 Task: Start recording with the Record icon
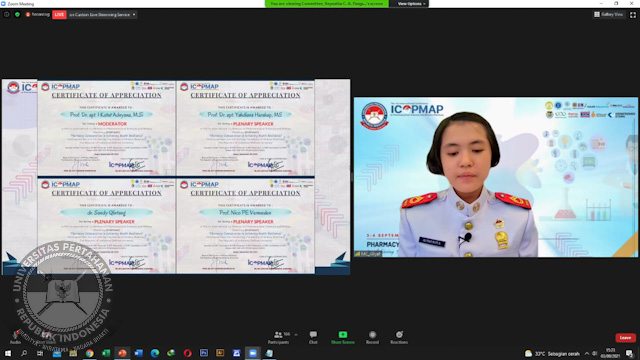click(372, 338)
